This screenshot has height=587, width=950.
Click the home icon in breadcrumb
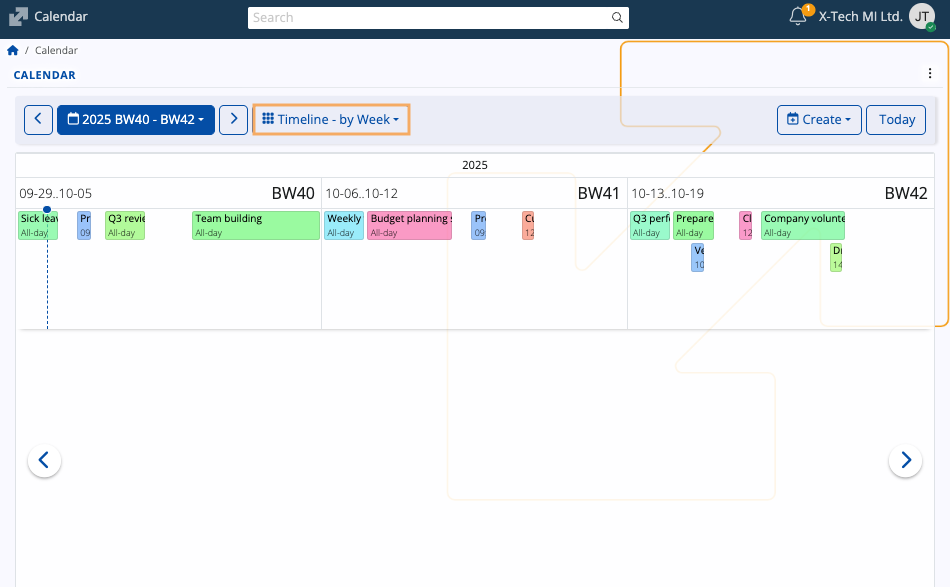(13, 50)
